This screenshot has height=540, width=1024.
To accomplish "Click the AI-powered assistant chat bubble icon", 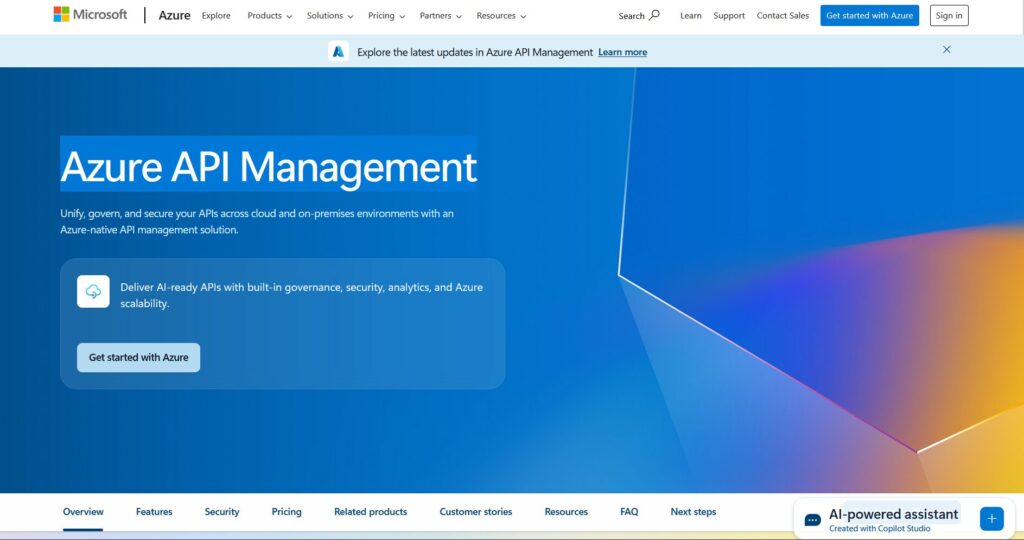I will [812, 520].
